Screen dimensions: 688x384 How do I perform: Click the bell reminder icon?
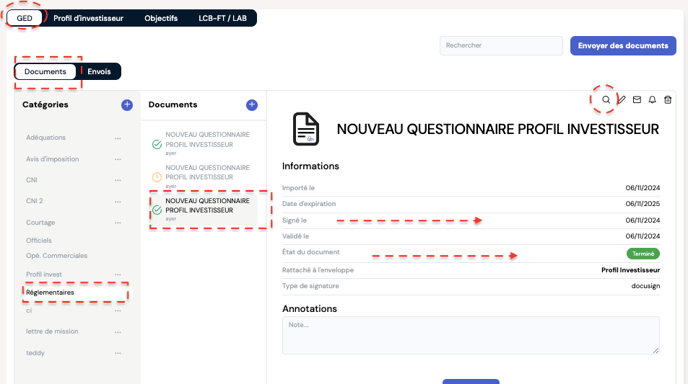[652, 100]
